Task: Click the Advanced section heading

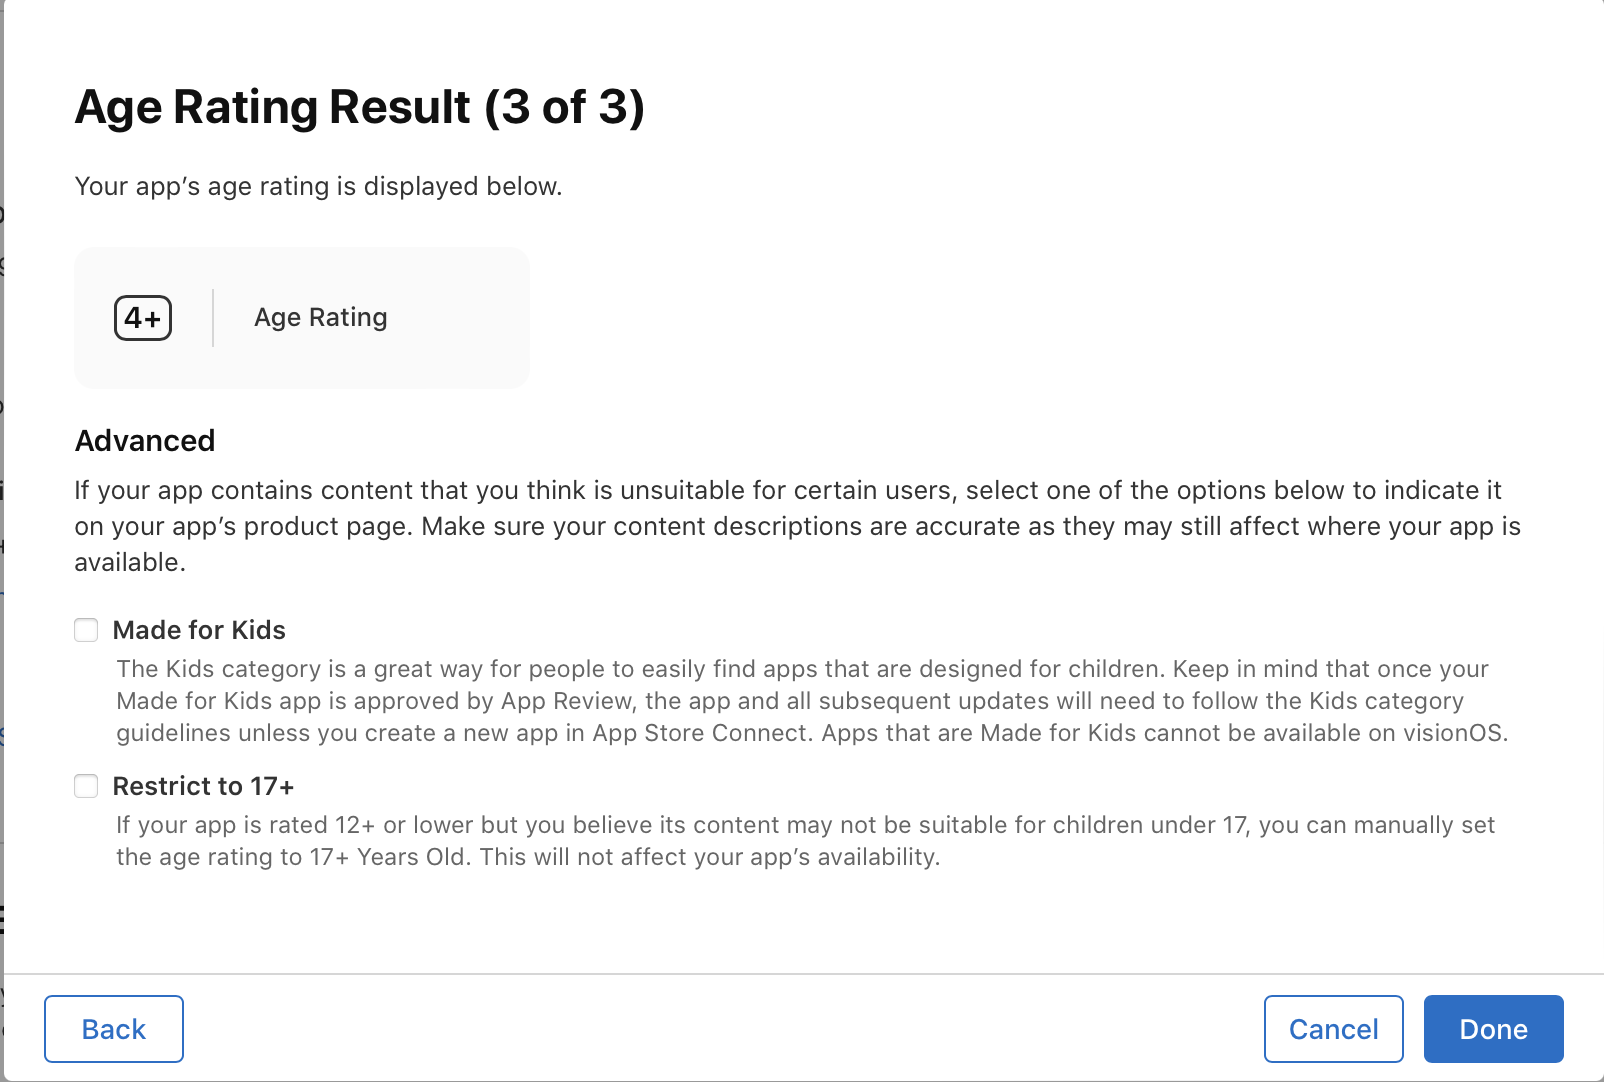Action: [145, 441]
